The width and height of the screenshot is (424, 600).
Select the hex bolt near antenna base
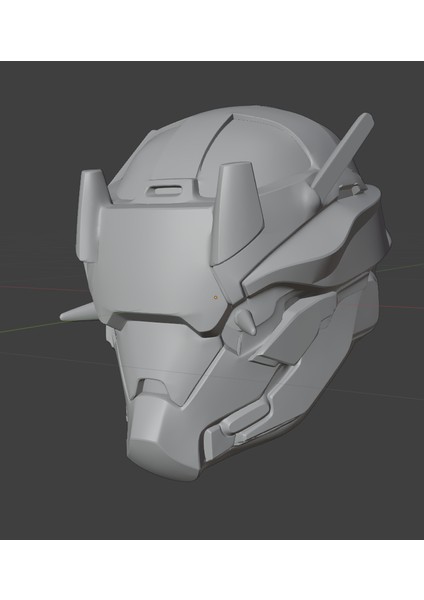pyautogui.click(x=350, y=189)
